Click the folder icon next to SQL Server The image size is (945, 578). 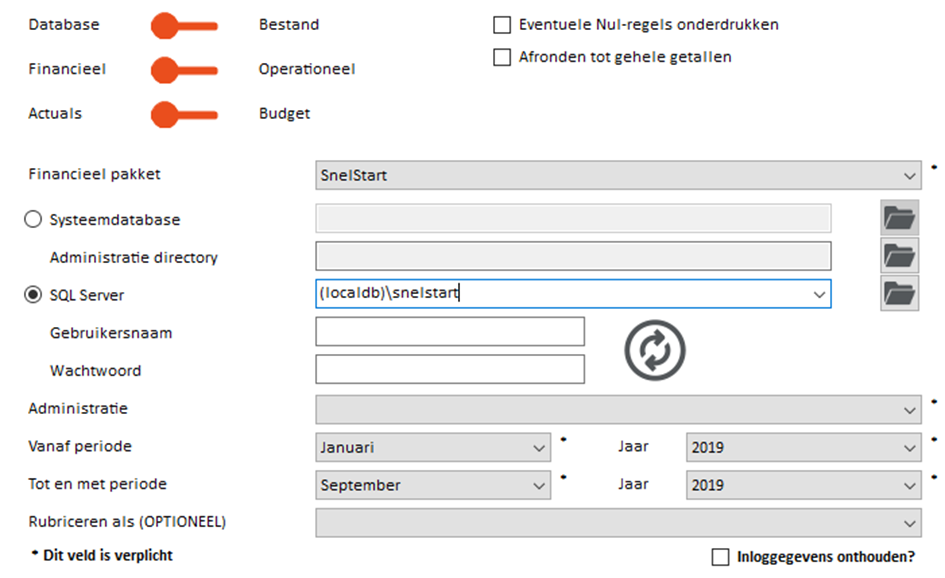coord(899,294)
